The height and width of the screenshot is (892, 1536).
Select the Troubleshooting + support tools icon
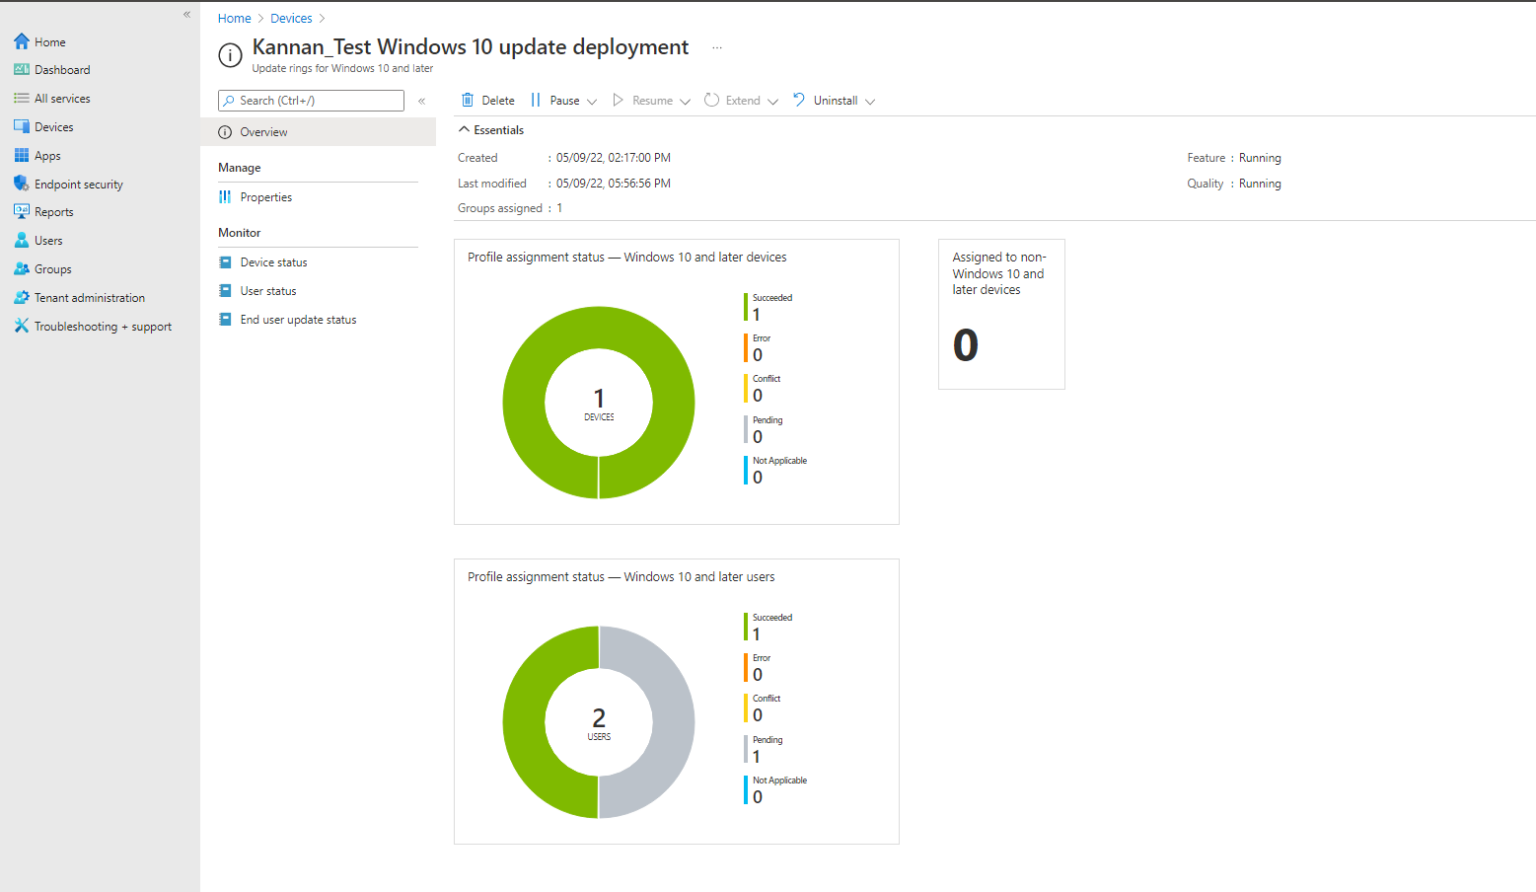[x=21, y=326]
